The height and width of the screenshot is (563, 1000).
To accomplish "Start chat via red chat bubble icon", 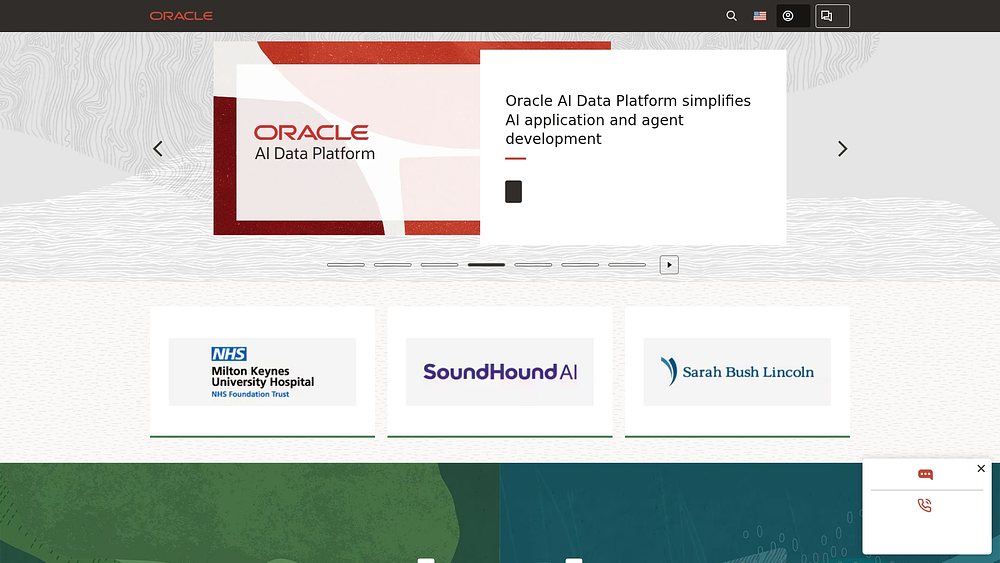I will 925,474.
